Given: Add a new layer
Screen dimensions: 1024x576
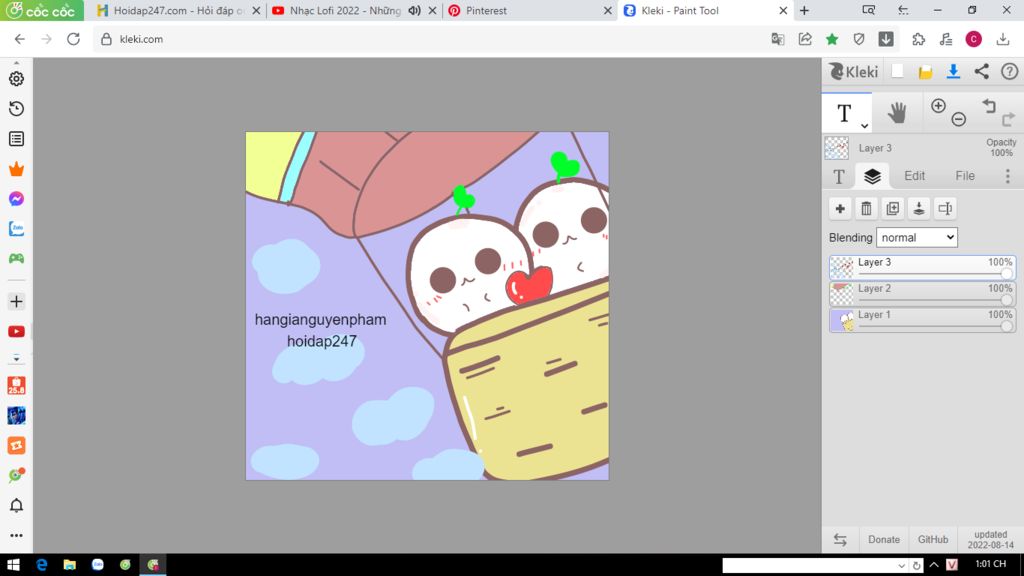Looking at the screenshot, I should tap(840, 209).
